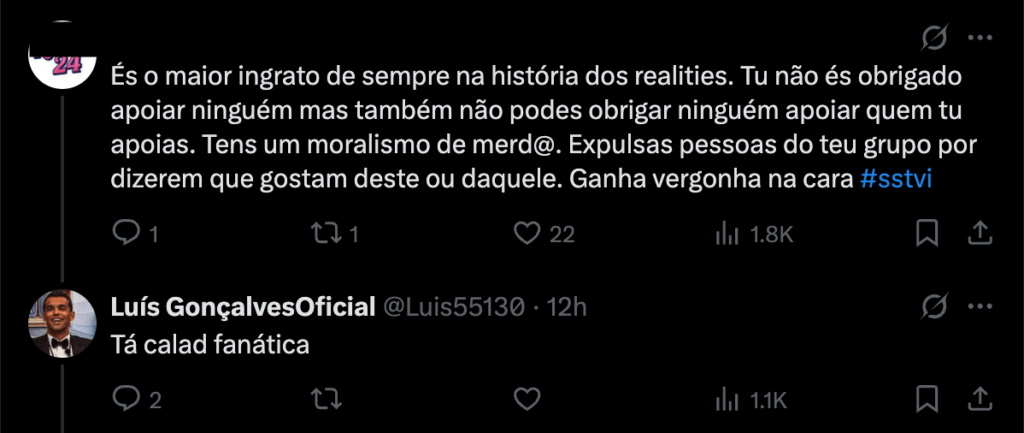Open the 12h timestamp permalink
Image resolution: width=1024 pixels, height=433 pixels.
pyautogui.click(x=565, y=306)
